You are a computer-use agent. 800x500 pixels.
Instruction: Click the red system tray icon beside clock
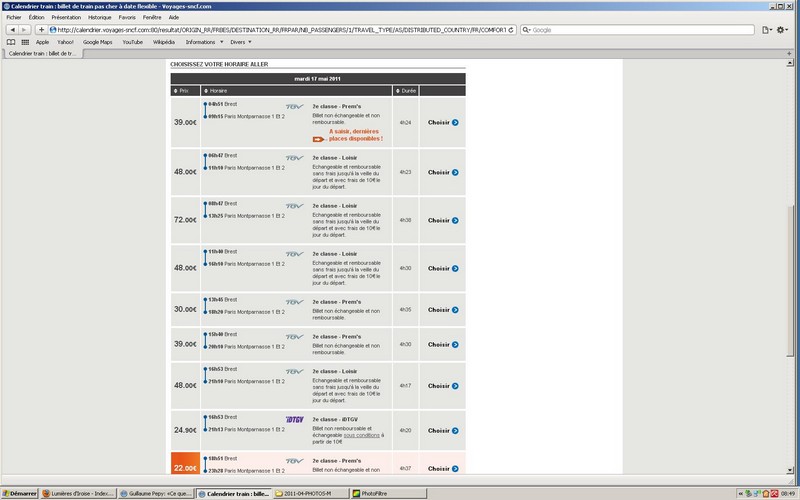(774, 493)
